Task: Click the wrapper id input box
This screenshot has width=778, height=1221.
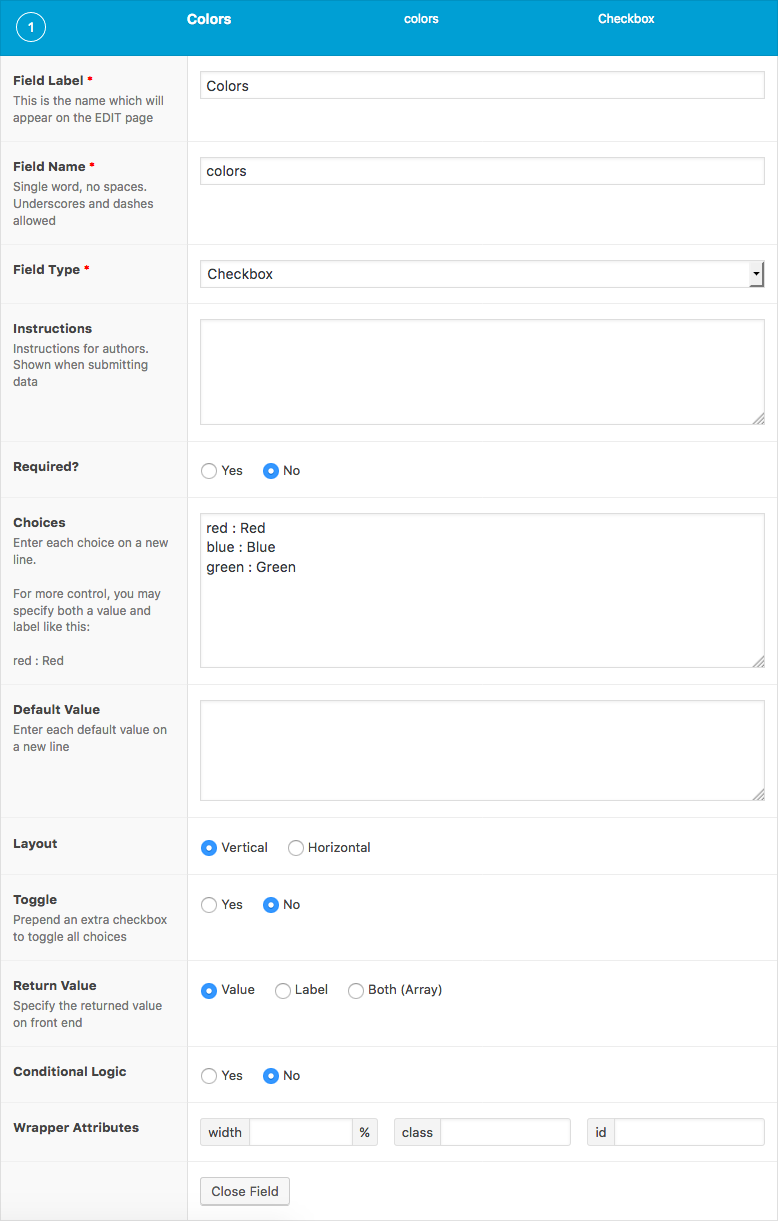Action: tap(689, 1132)
